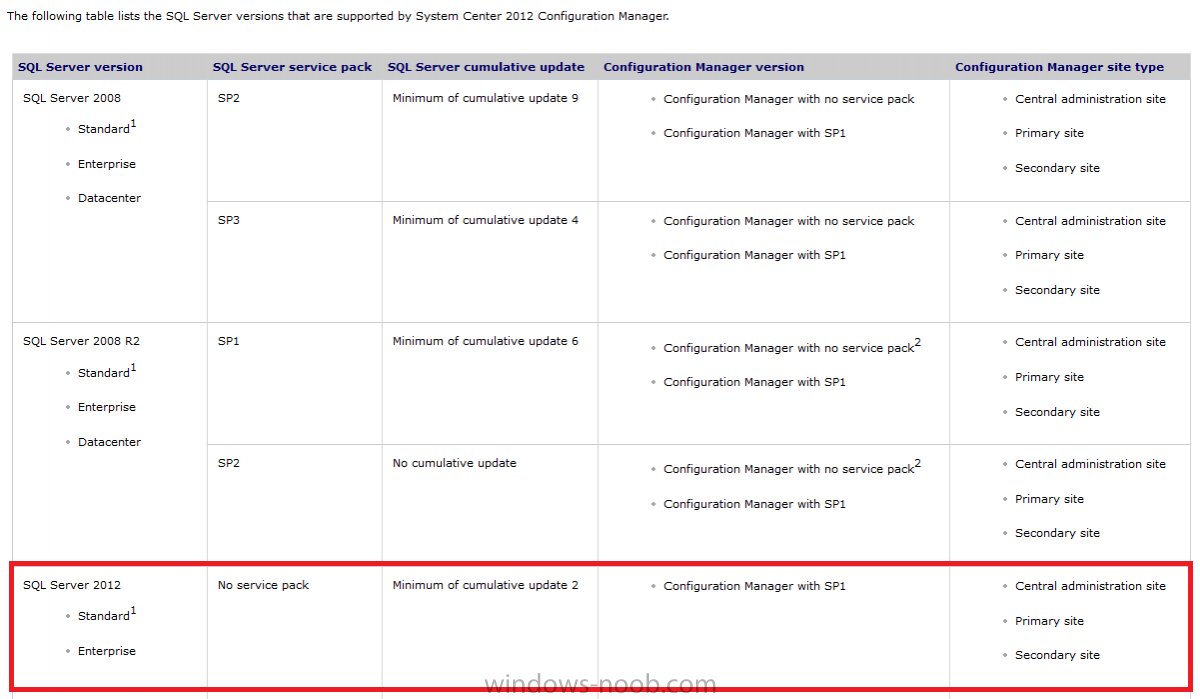Click 'SP2' in the SQL Server 2008 section
1200x699 pixels.
tap(229, 98)
